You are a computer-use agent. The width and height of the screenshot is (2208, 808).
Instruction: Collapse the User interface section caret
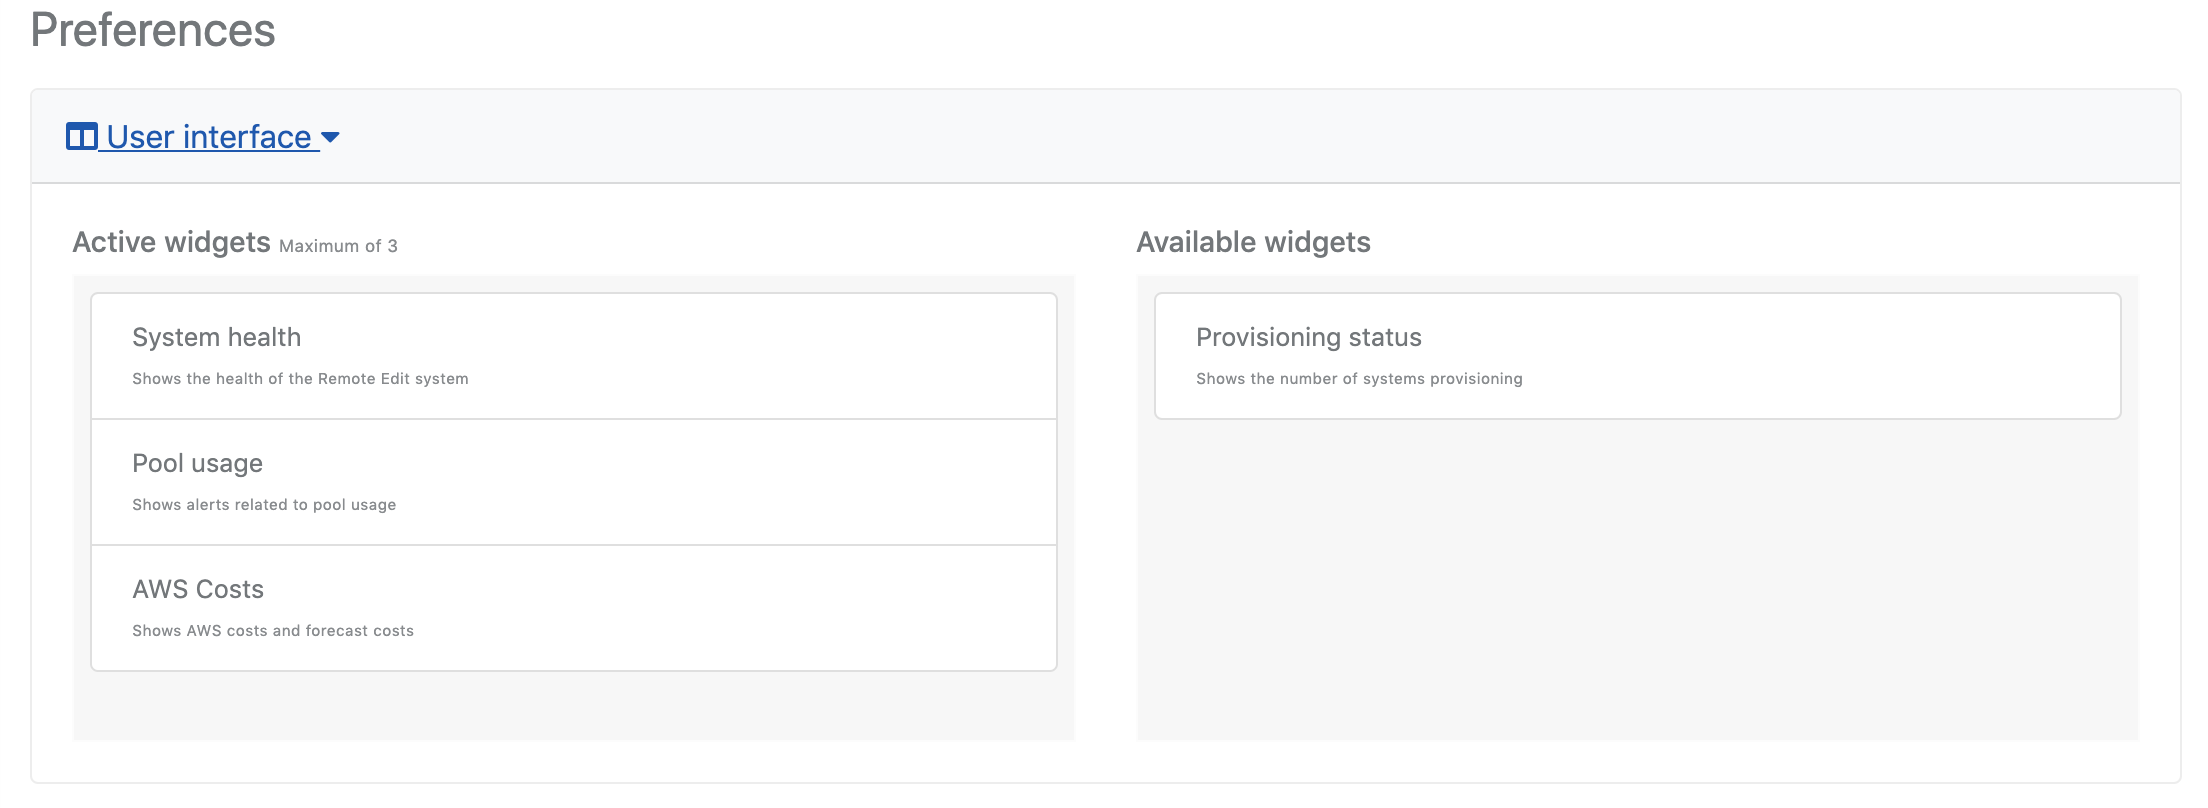coord(330,137)
